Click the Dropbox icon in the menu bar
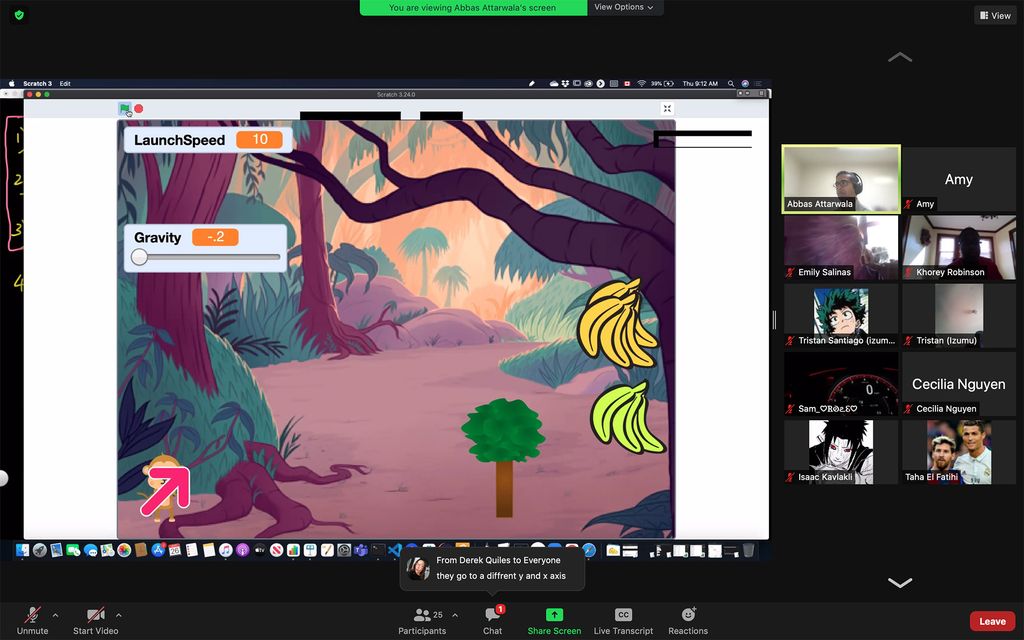 click(565, 84)
